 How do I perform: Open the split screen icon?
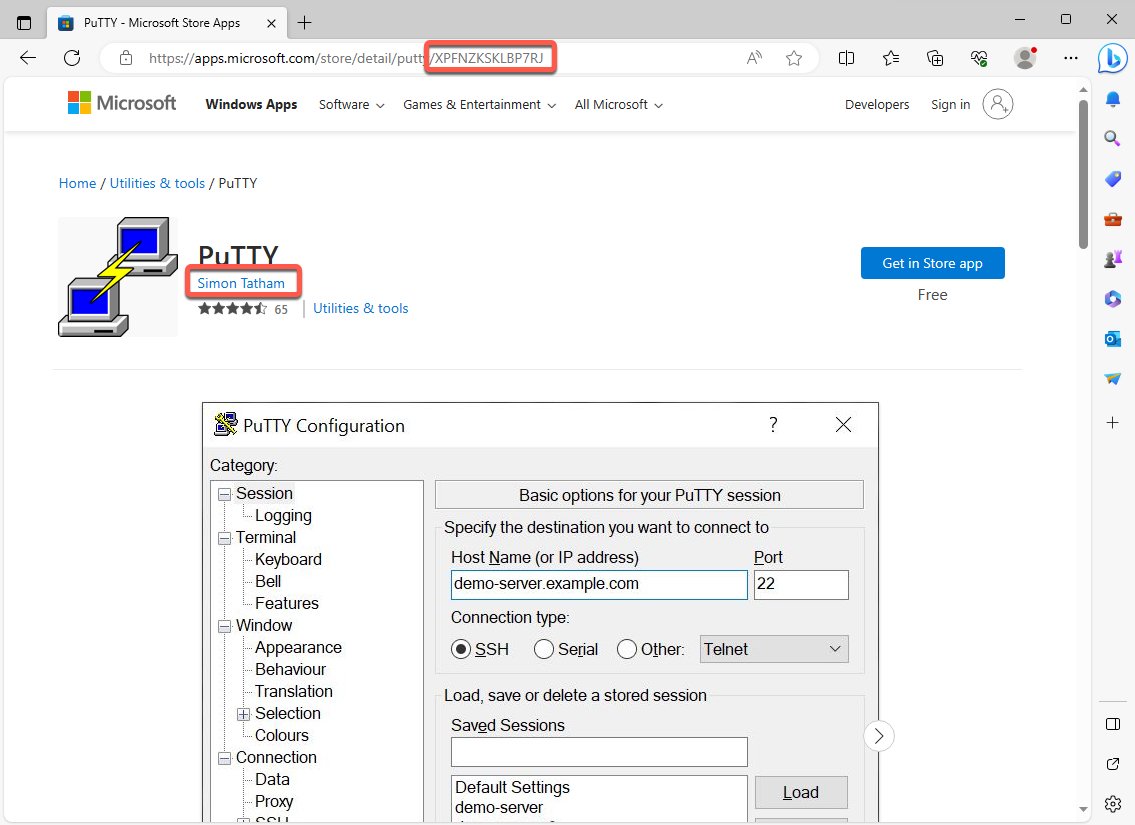pyautogui.click(x=846, y=58)
